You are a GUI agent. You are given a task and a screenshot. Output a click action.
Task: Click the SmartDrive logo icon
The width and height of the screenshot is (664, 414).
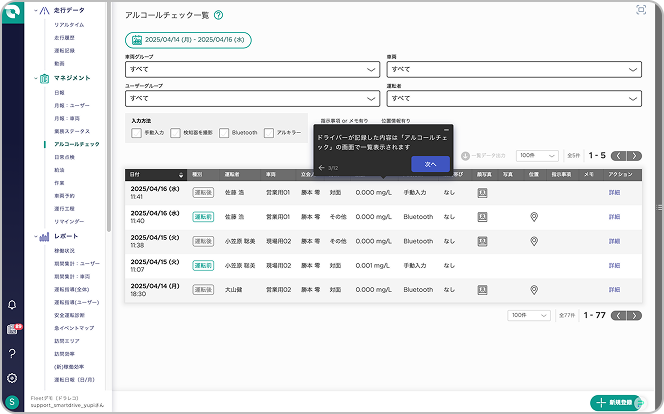pyautogui.click(x=12, y=12)
